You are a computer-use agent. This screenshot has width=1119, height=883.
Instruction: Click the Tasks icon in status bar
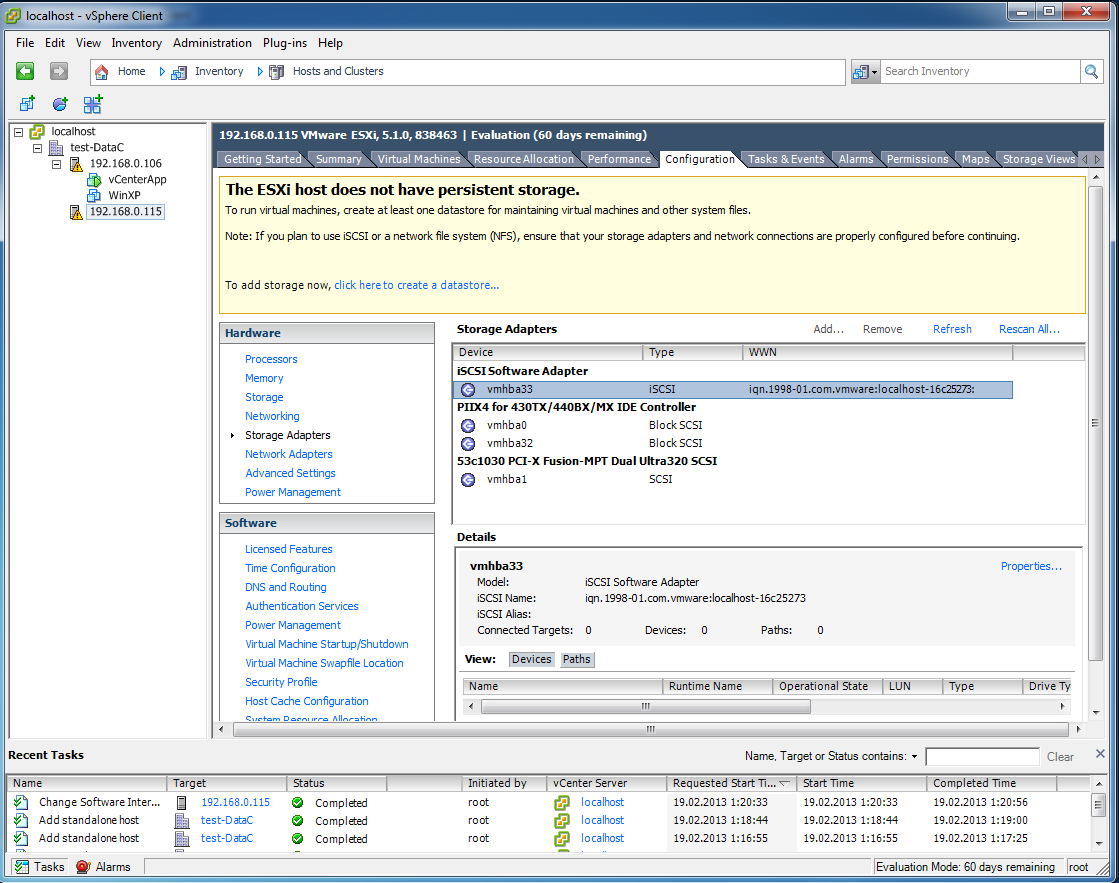[x=22, y=867]
